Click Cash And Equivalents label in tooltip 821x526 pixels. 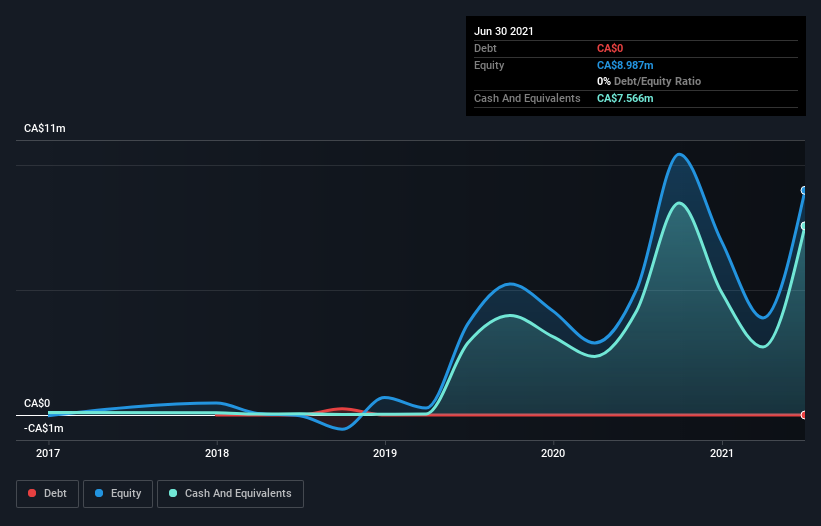[527, 98]
